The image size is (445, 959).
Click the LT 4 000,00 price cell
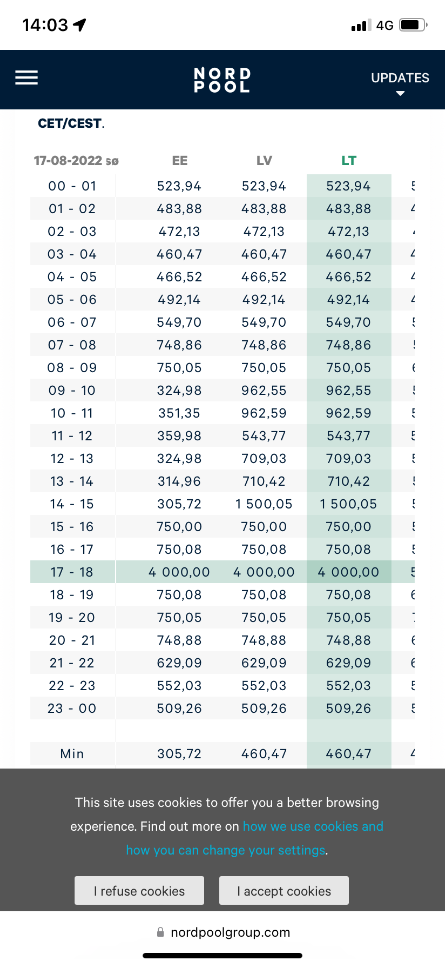coord(348,572)
